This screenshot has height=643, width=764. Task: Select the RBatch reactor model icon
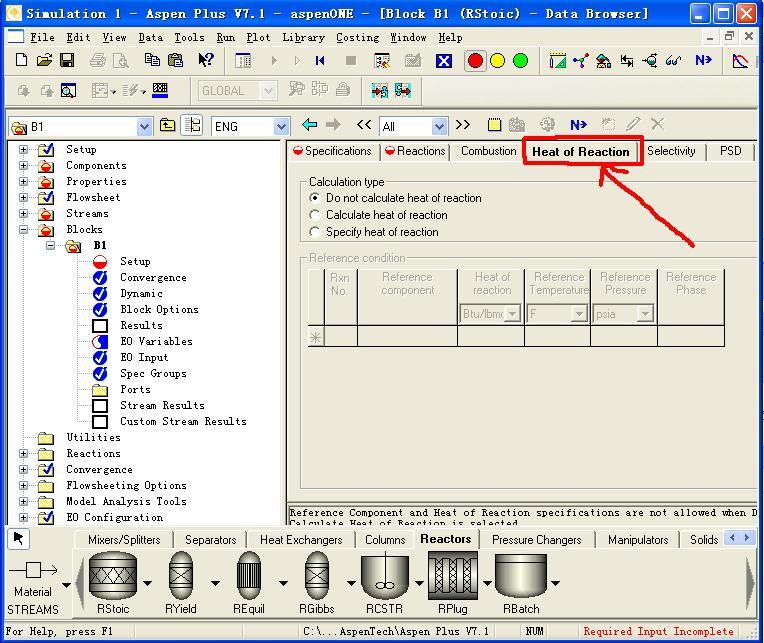tap(521, 576)
